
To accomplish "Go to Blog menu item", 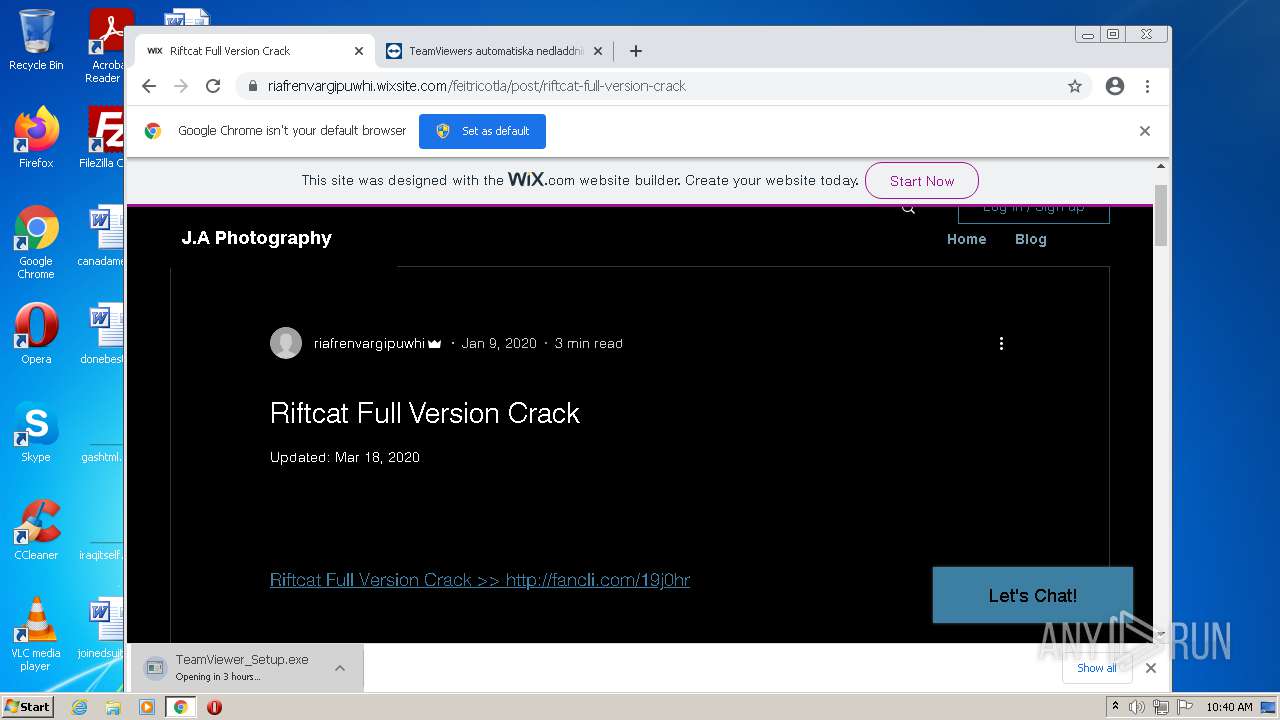I will pos(1030,239).
